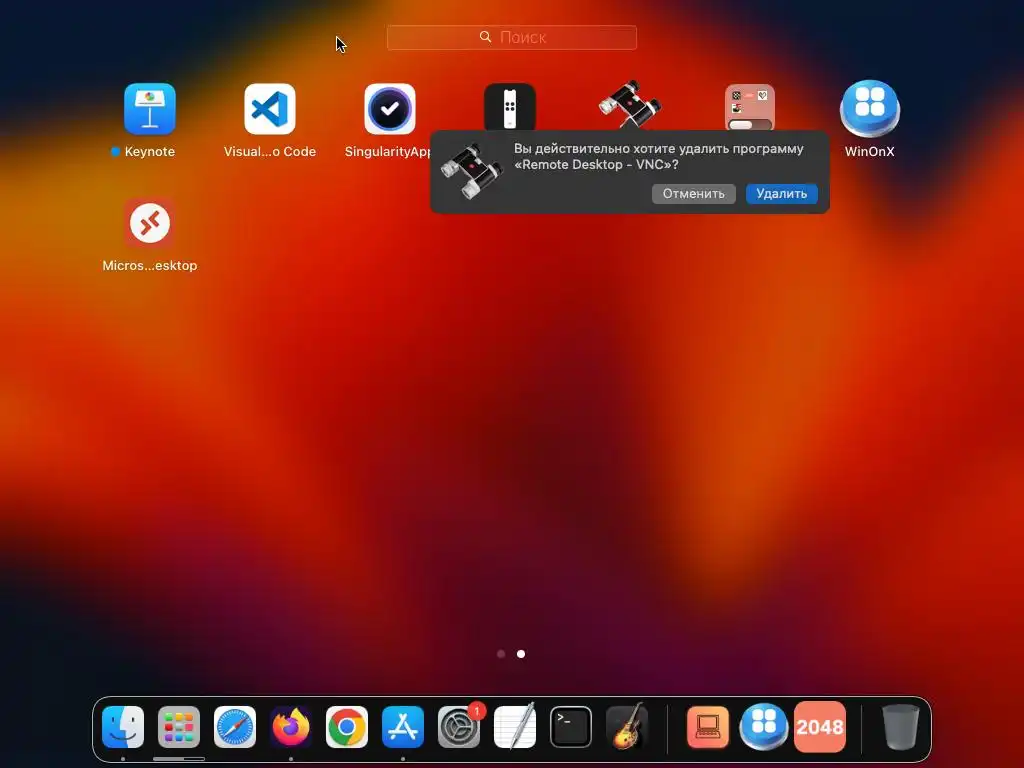The height and width of the screenshot is (768, 1024).
Task: Open TextEdit from the Dock
Action: (515, 727)
